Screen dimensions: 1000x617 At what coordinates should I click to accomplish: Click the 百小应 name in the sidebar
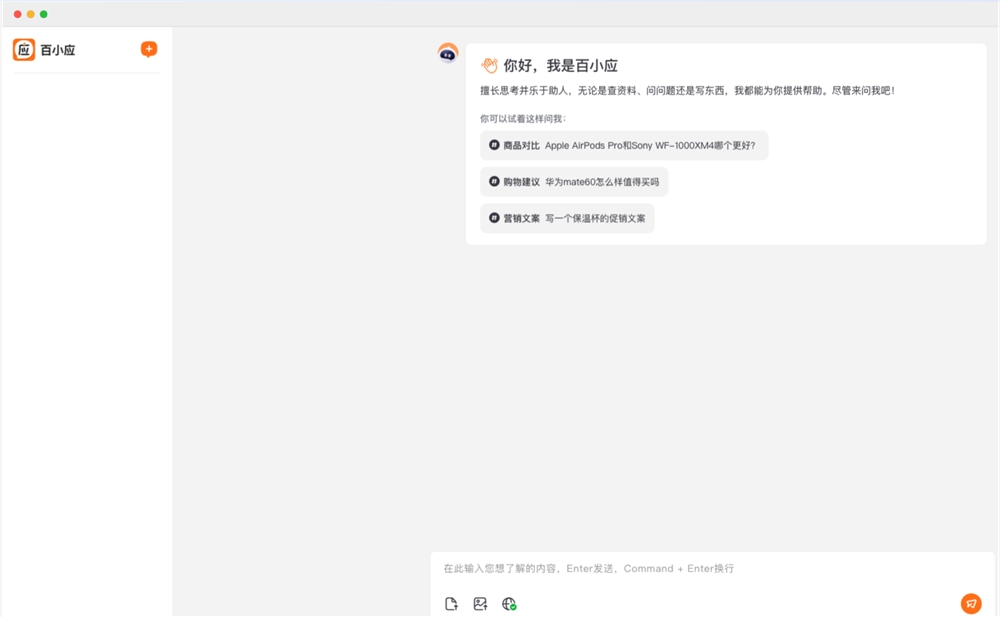57,48
